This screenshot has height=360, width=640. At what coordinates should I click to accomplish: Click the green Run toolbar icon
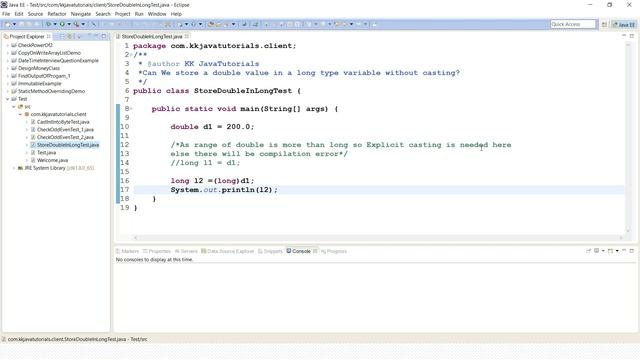tap(62, 24)
